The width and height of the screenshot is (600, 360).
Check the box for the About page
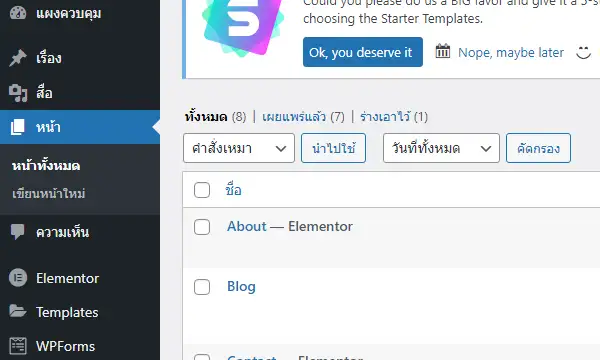click(202, 227)
